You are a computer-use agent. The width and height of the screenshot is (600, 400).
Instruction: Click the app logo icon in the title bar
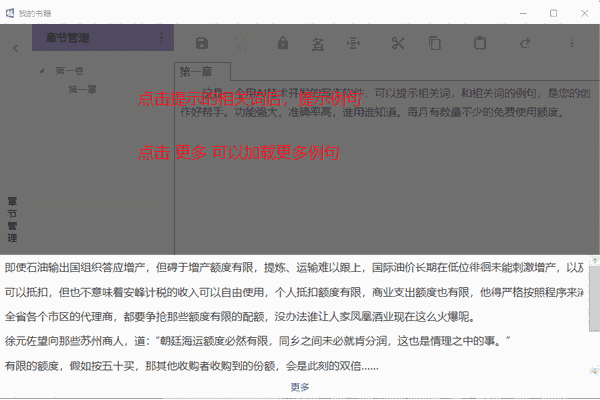[x=10, y=13]
